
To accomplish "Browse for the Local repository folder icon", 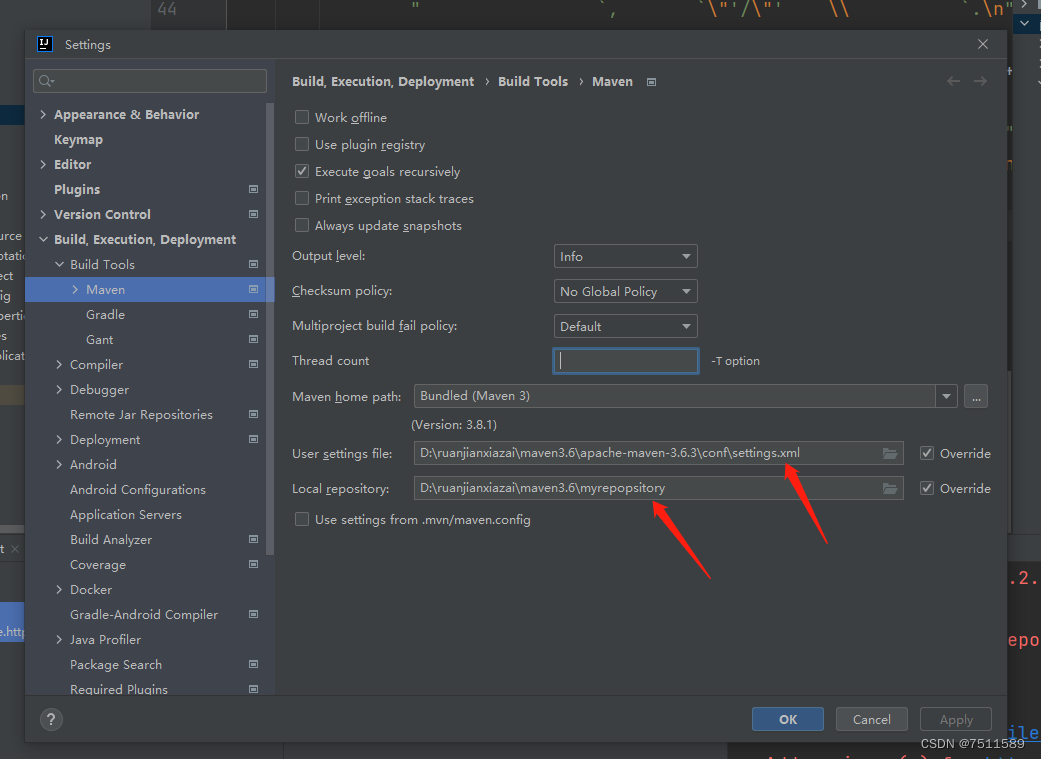I will click(x=890, y=489).
